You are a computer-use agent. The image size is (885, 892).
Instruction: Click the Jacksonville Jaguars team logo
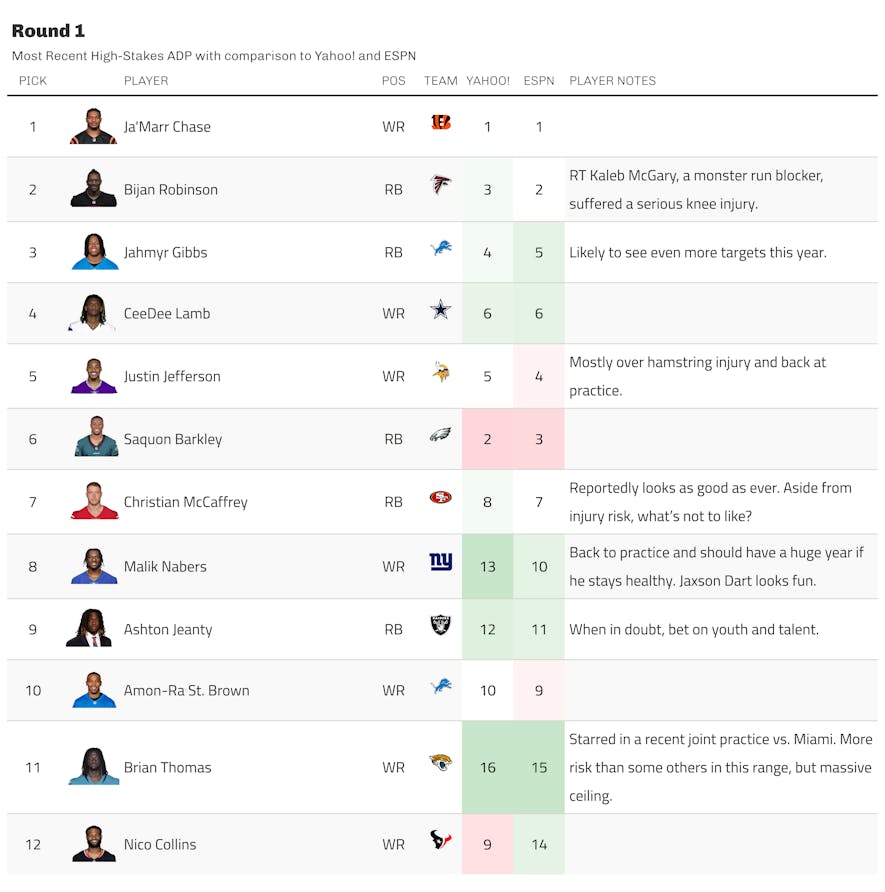click(x=441, y=762)
